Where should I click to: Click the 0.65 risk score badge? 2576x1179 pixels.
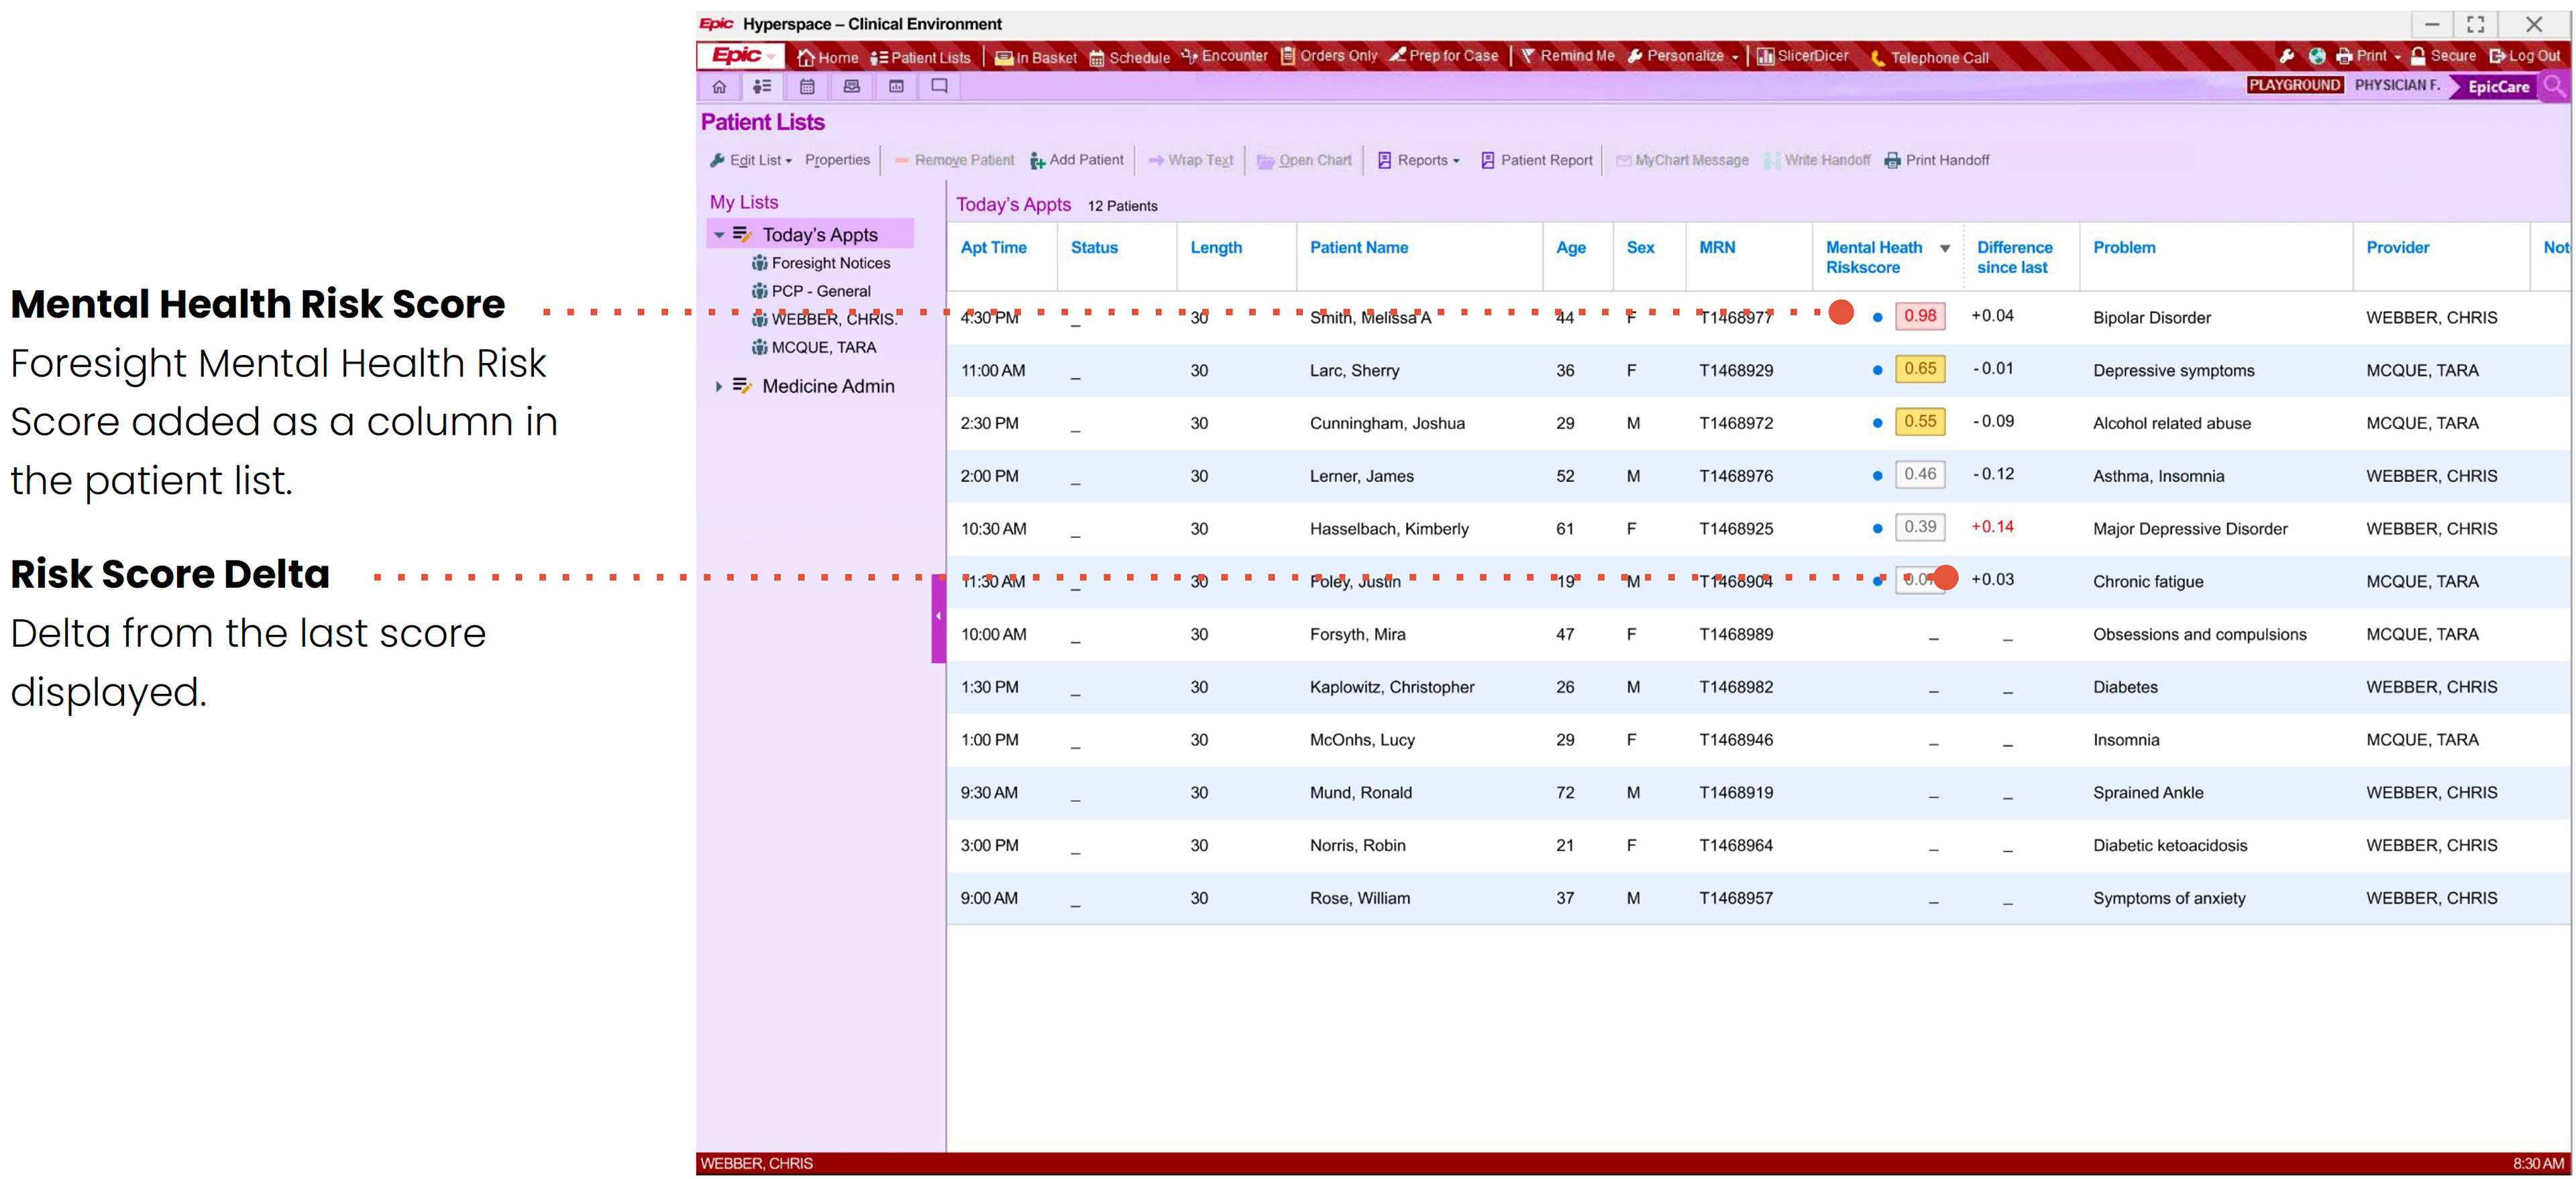(1919, 369)
